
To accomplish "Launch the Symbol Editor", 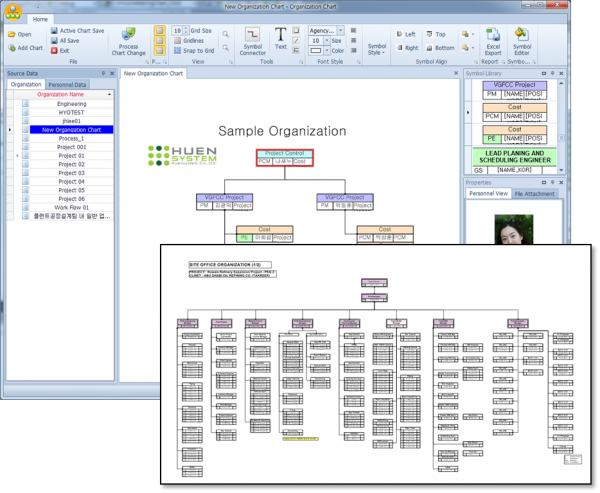I will [x=522, y=38].
